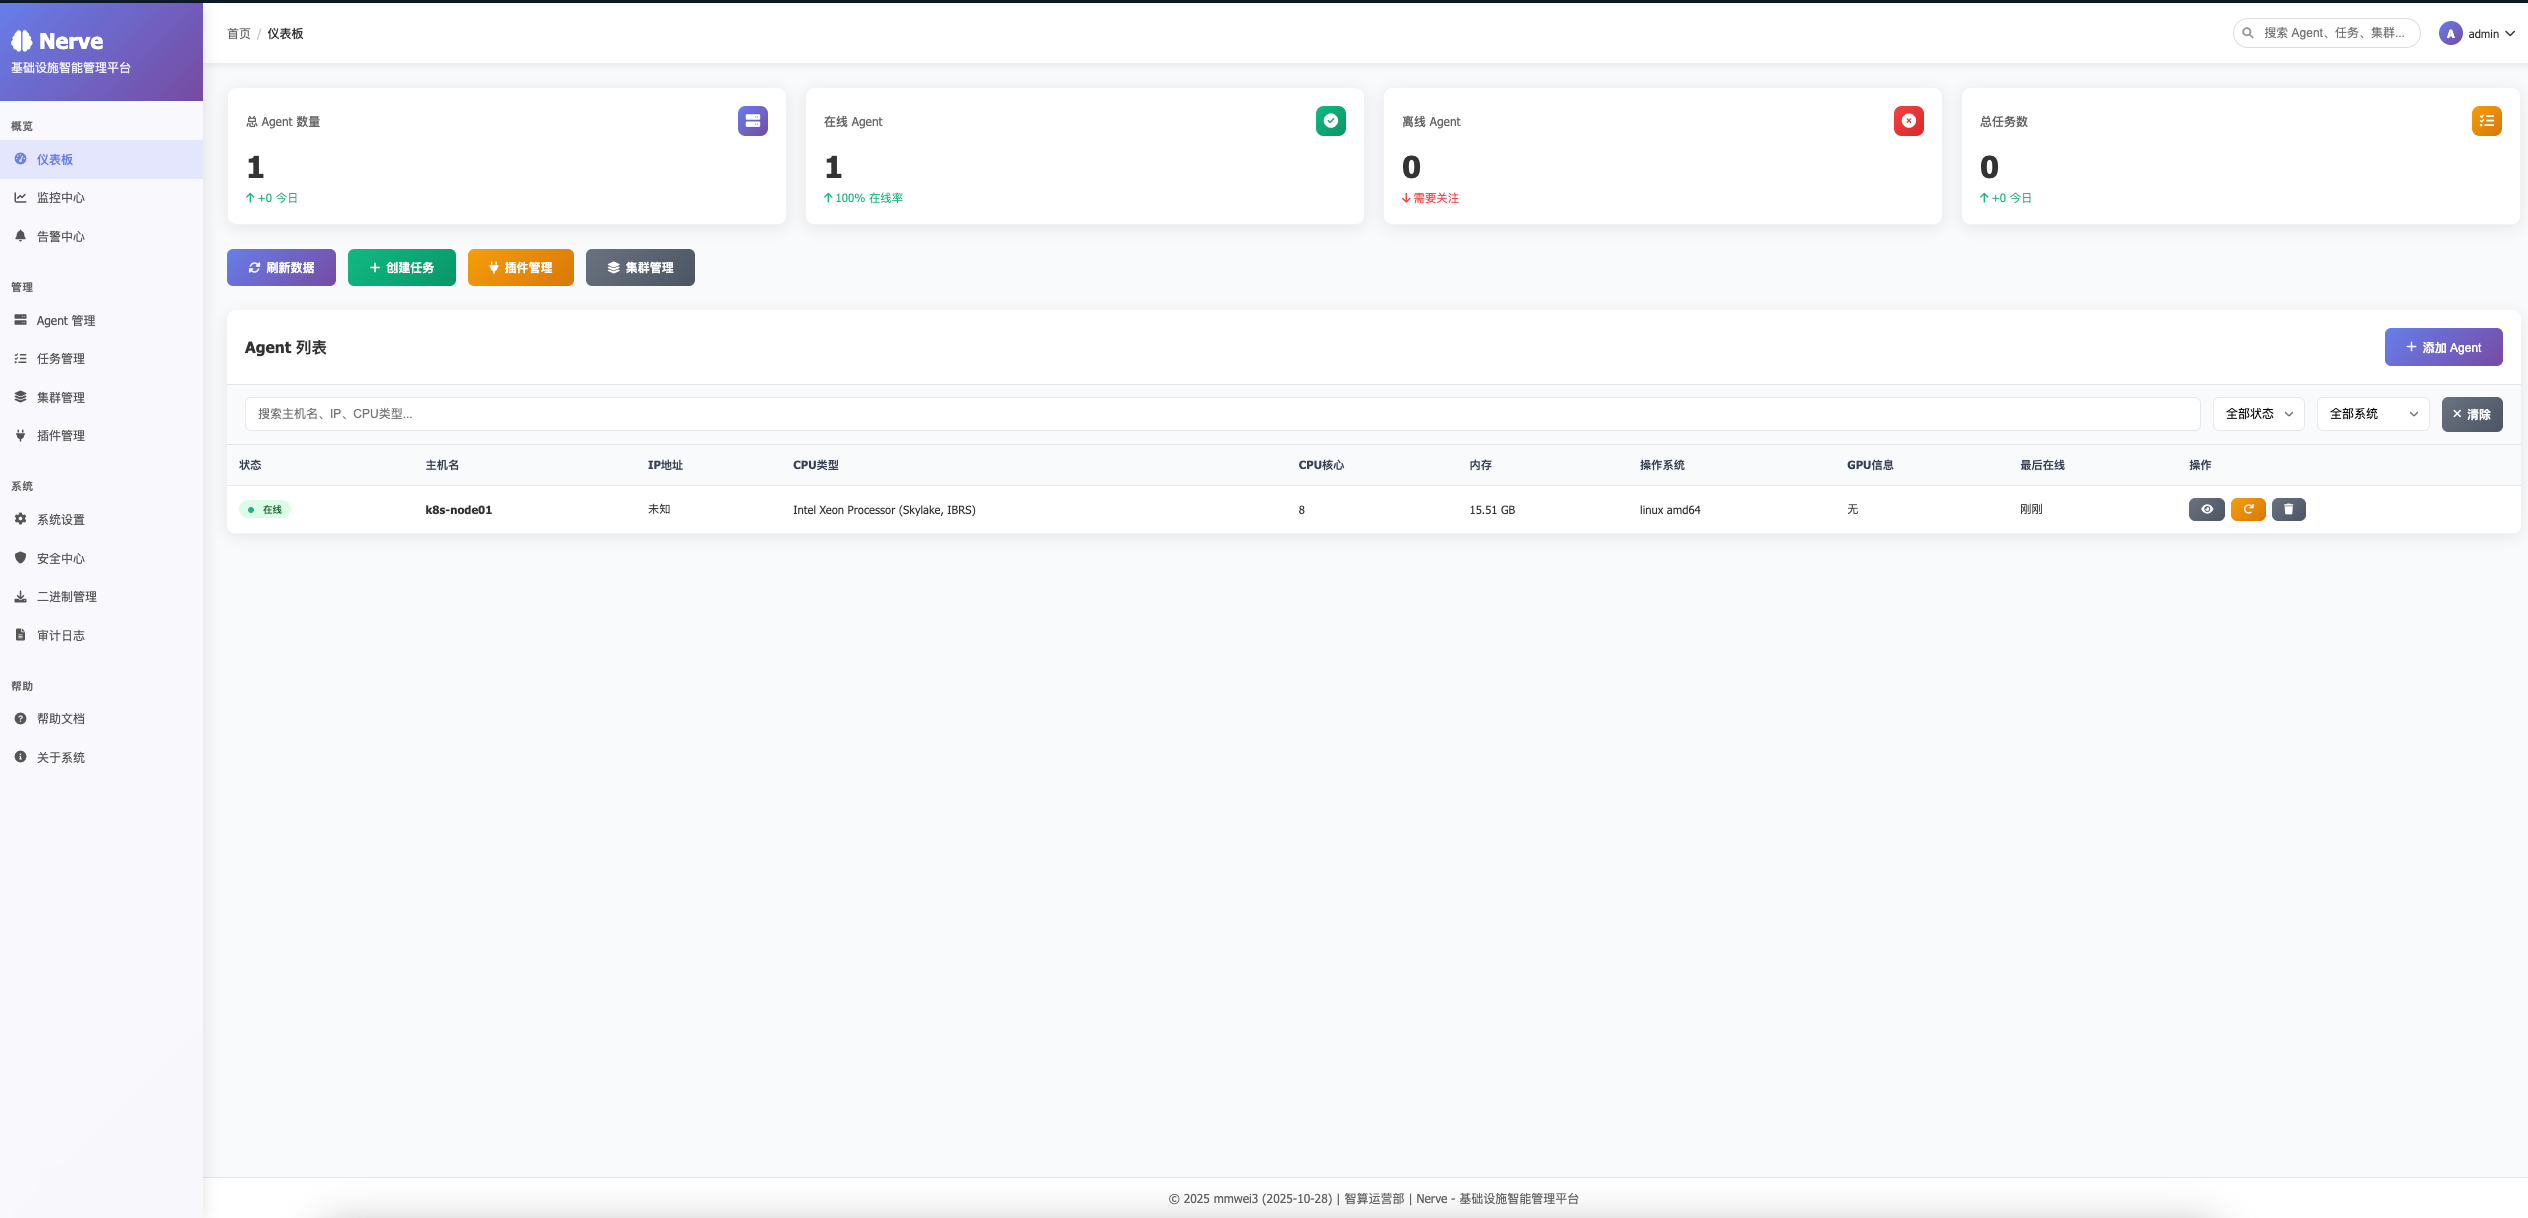This screenshot has height=1218, width=2528.
Task: Go to 告警中心 in the sidebar
Action: (61, 237)
